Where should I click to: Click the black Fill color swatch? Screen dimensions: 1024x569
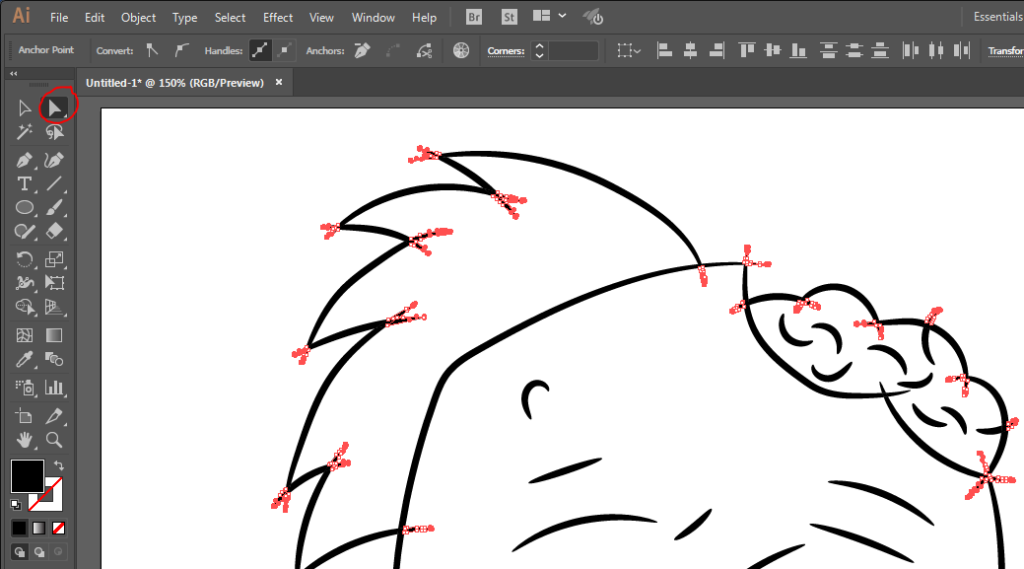pyautogui.click(x=27, y=476)
